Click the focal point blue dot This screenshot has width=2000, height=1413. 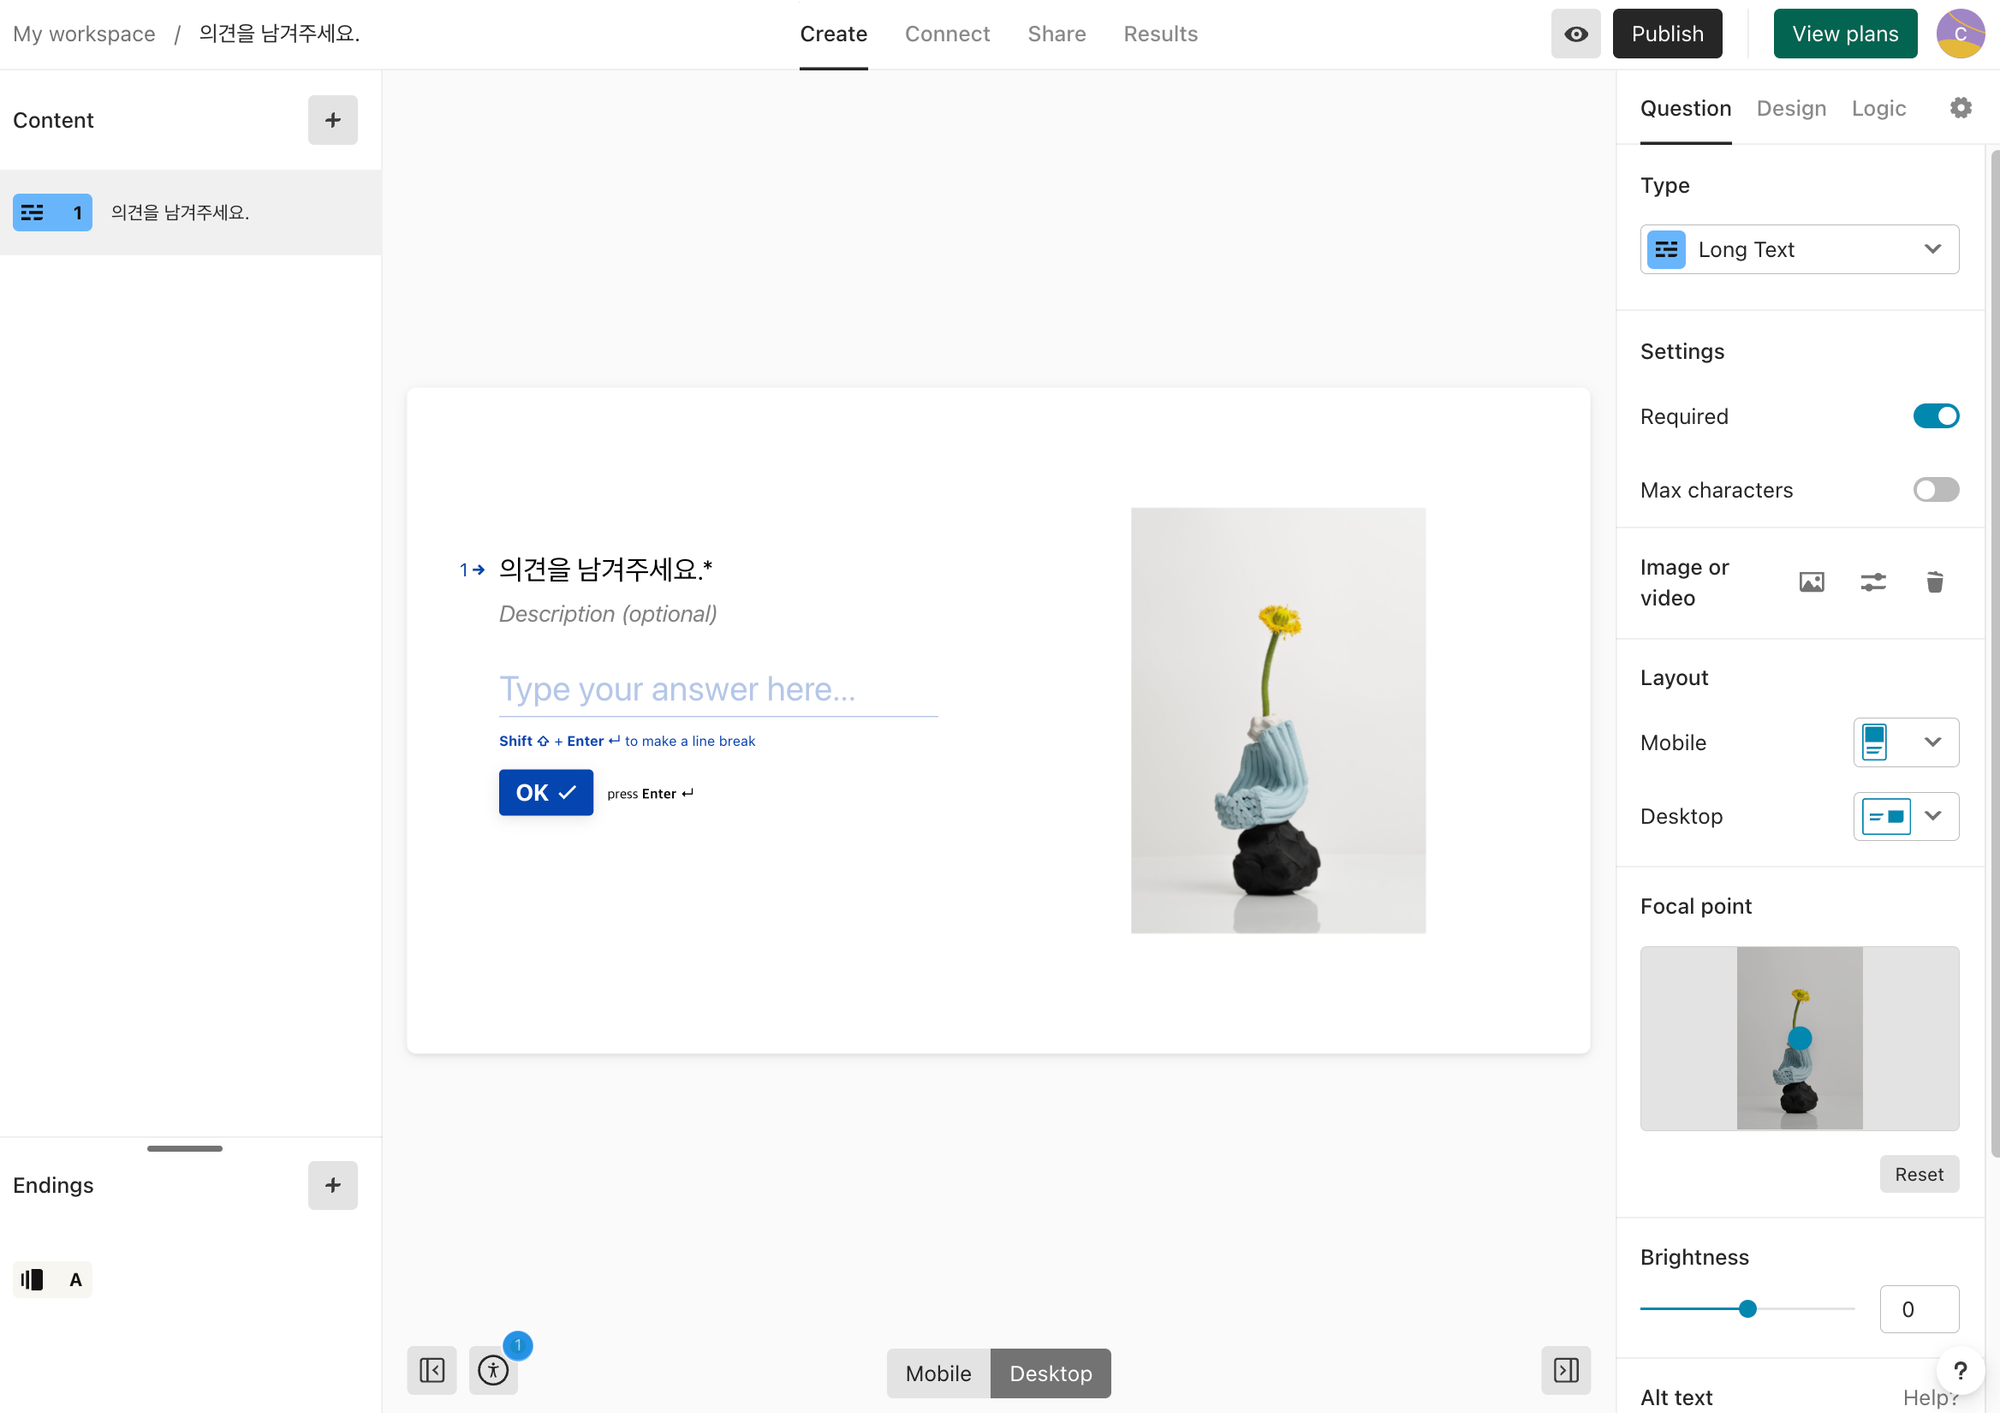coord(1800,1038)
